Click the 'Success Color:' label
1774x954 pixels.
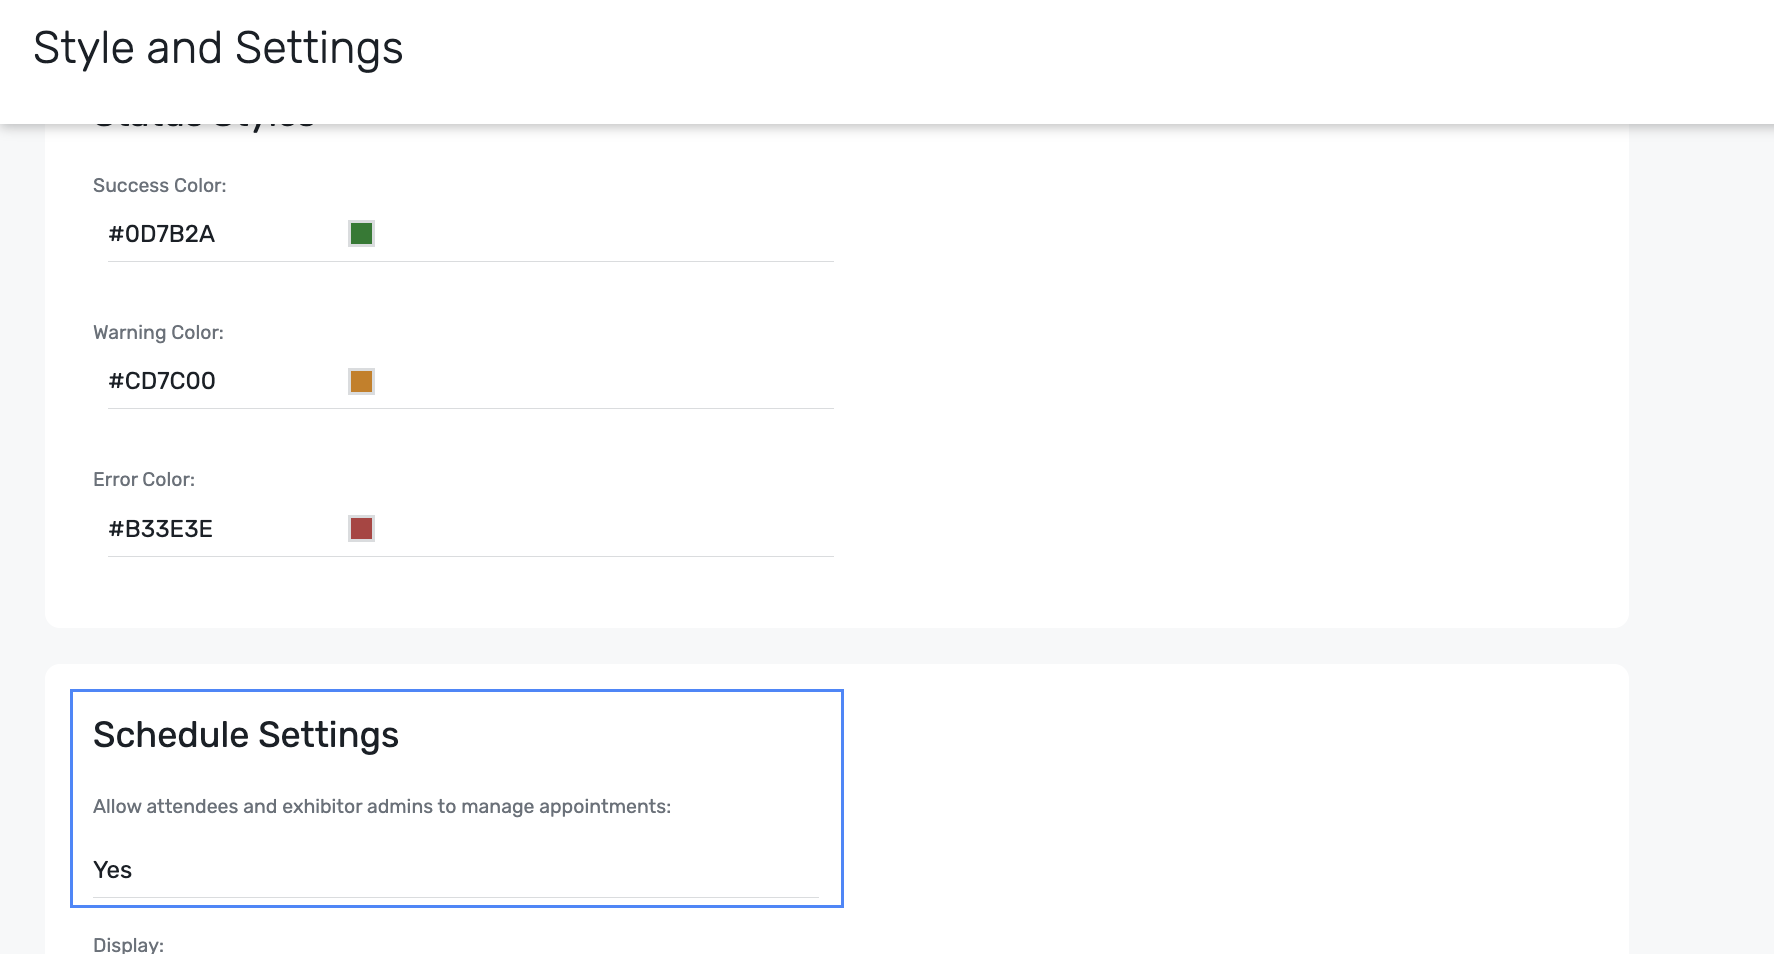(160, 185)
